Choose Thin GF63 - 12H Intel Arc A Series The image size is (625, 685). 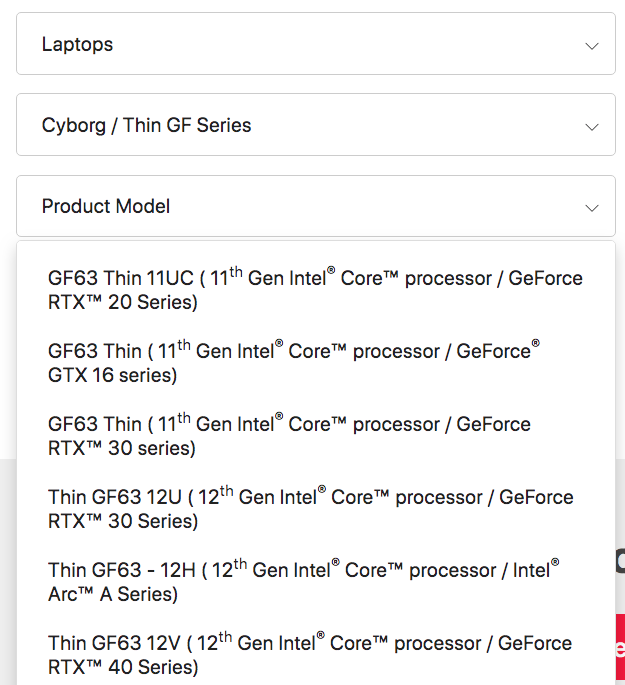tap(303, 582)
